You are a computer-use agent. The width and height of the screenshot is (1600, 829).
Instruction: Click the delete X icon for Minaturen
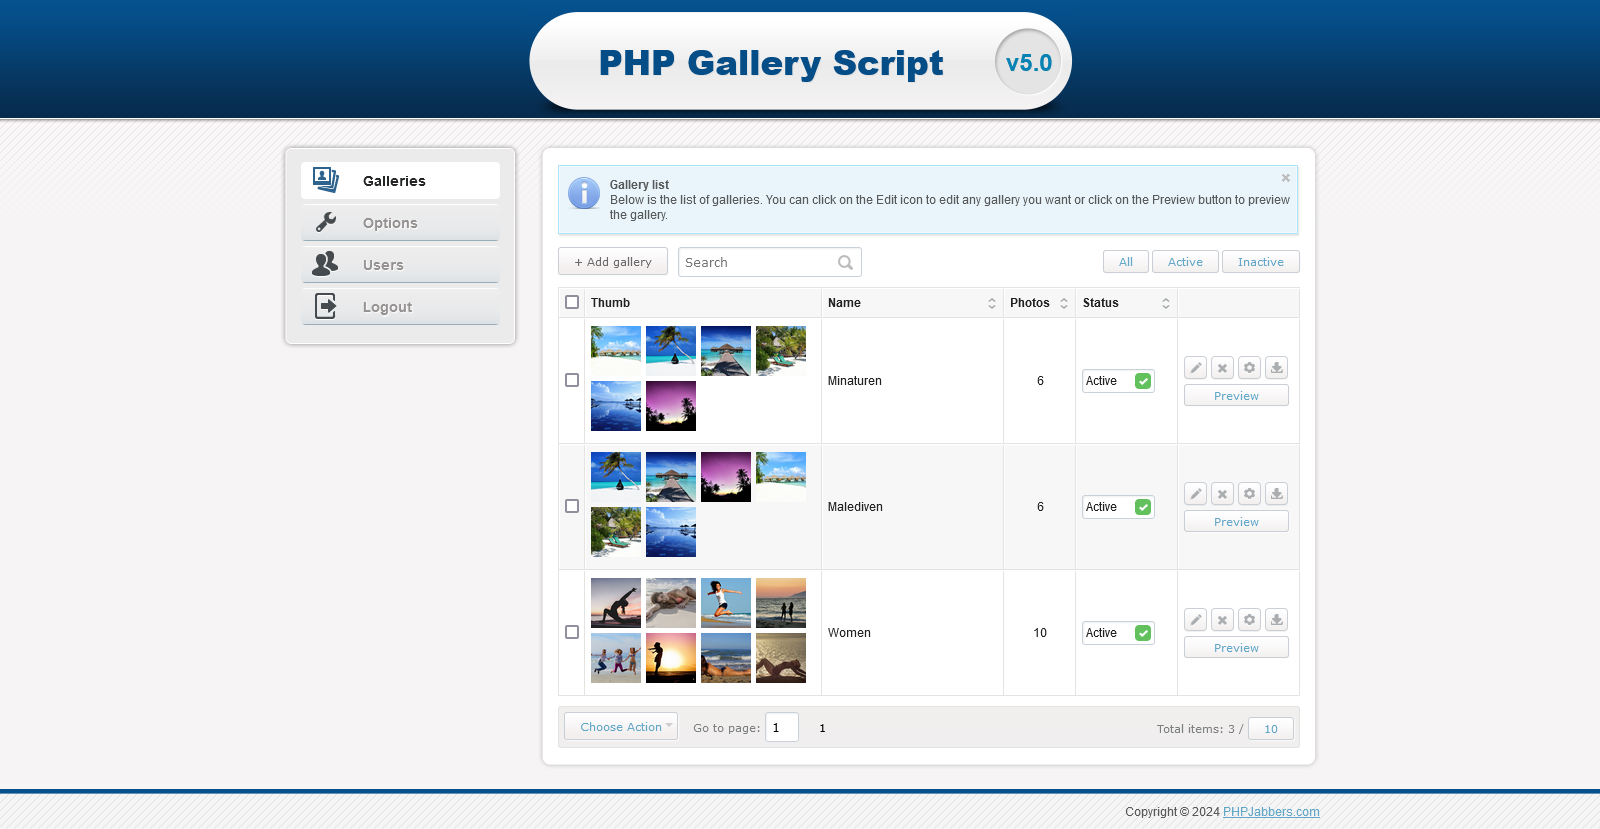pos(1222,368)
